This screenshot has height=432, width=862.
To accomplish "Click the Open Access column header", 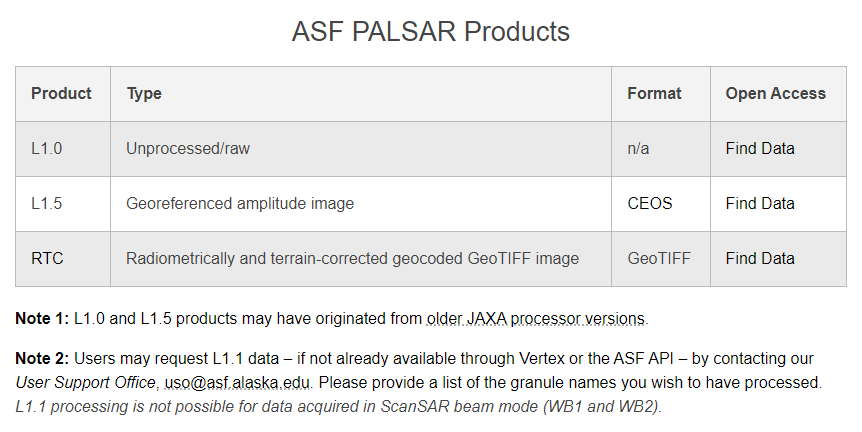I will point(776,93).
